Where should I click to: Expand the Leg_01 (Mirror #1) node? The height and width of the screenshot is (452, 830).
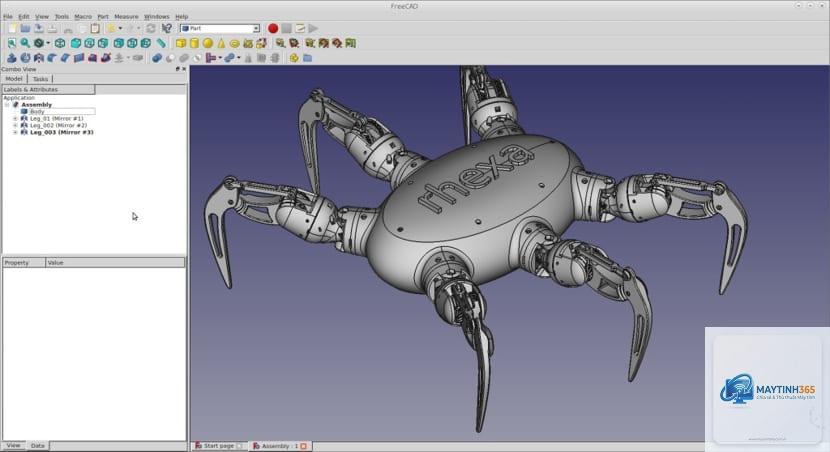pyautogui.click(x=15, y=119)
